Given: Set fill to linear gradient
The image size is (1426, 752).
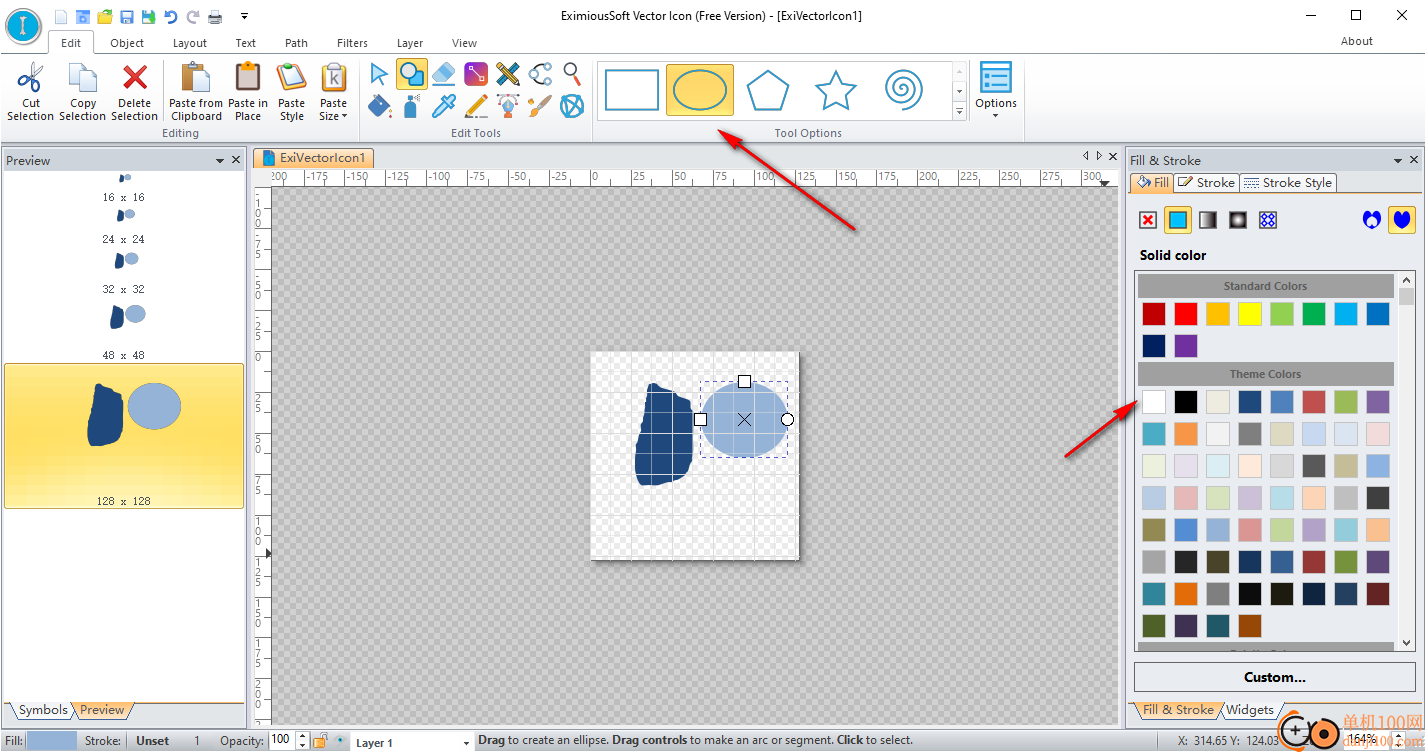Looking at the screenshot, I should tap(1208, 220).
